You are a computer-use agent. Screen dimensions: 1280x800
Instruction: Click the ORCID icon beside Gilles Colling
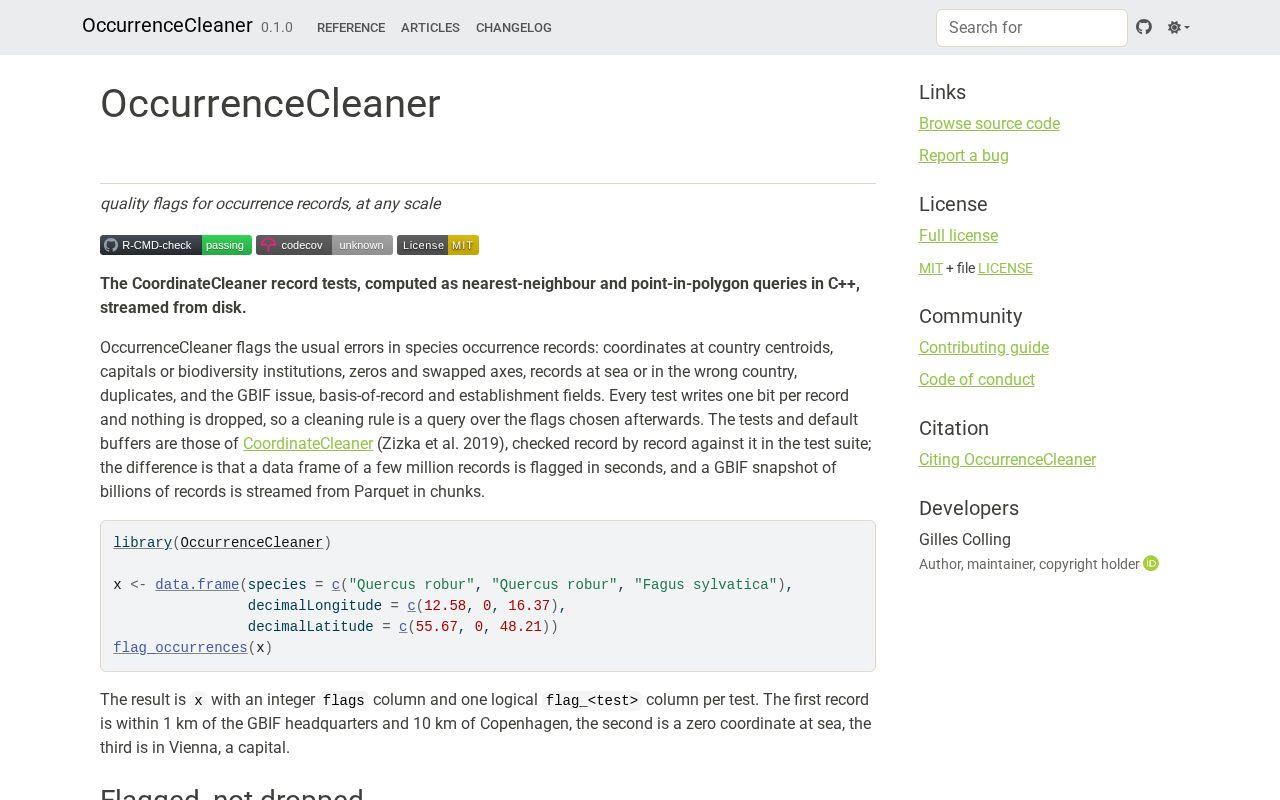1151,563
